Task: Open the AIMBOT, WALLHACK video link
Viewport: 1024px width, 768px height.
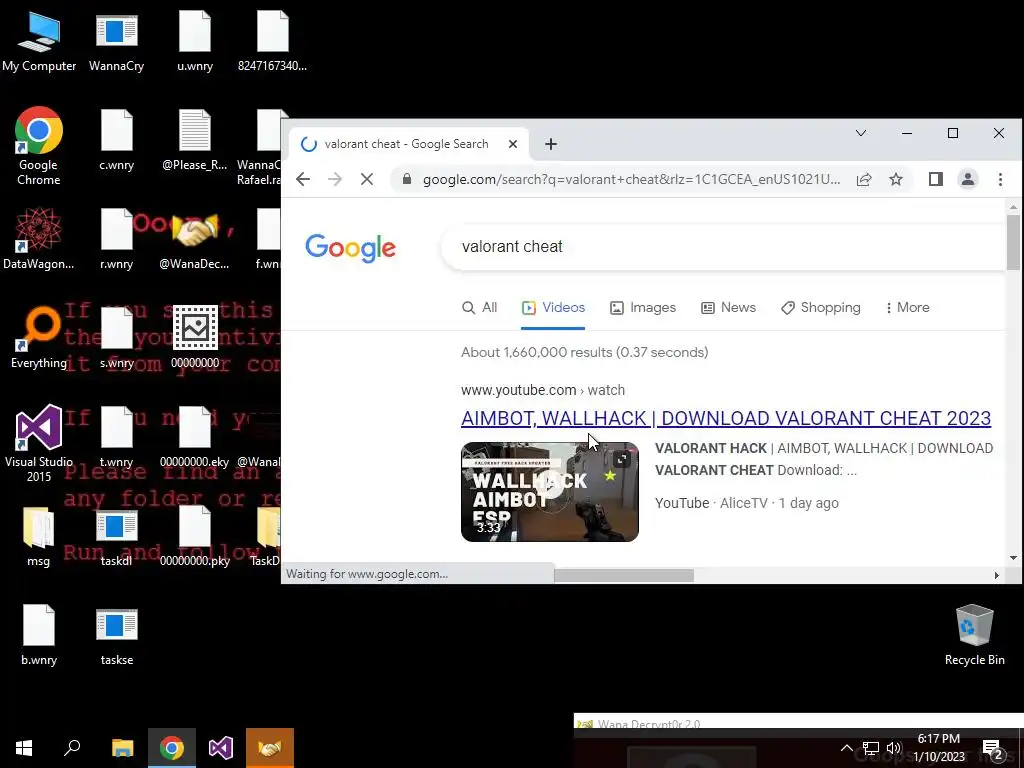Action: coord(726,418)
